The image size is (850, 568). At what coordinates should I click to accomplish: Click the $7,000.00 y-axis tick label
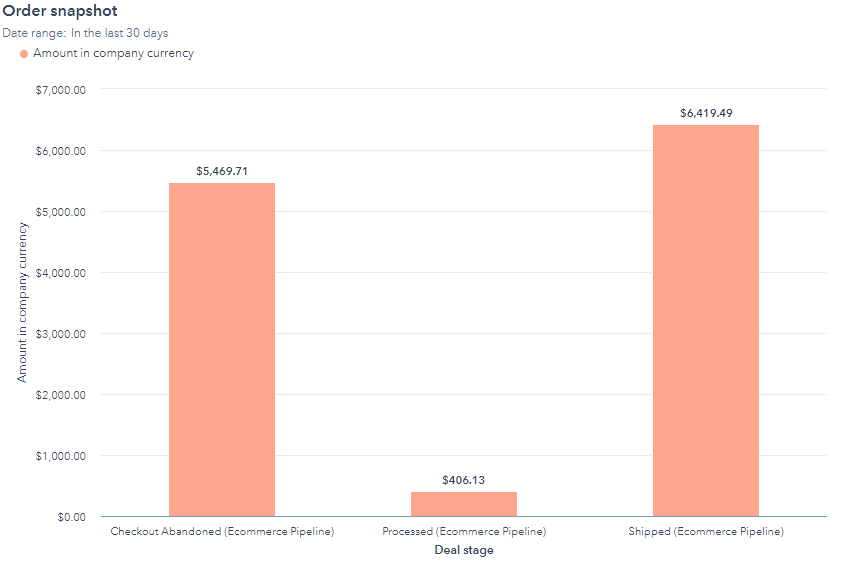[62, 90]
